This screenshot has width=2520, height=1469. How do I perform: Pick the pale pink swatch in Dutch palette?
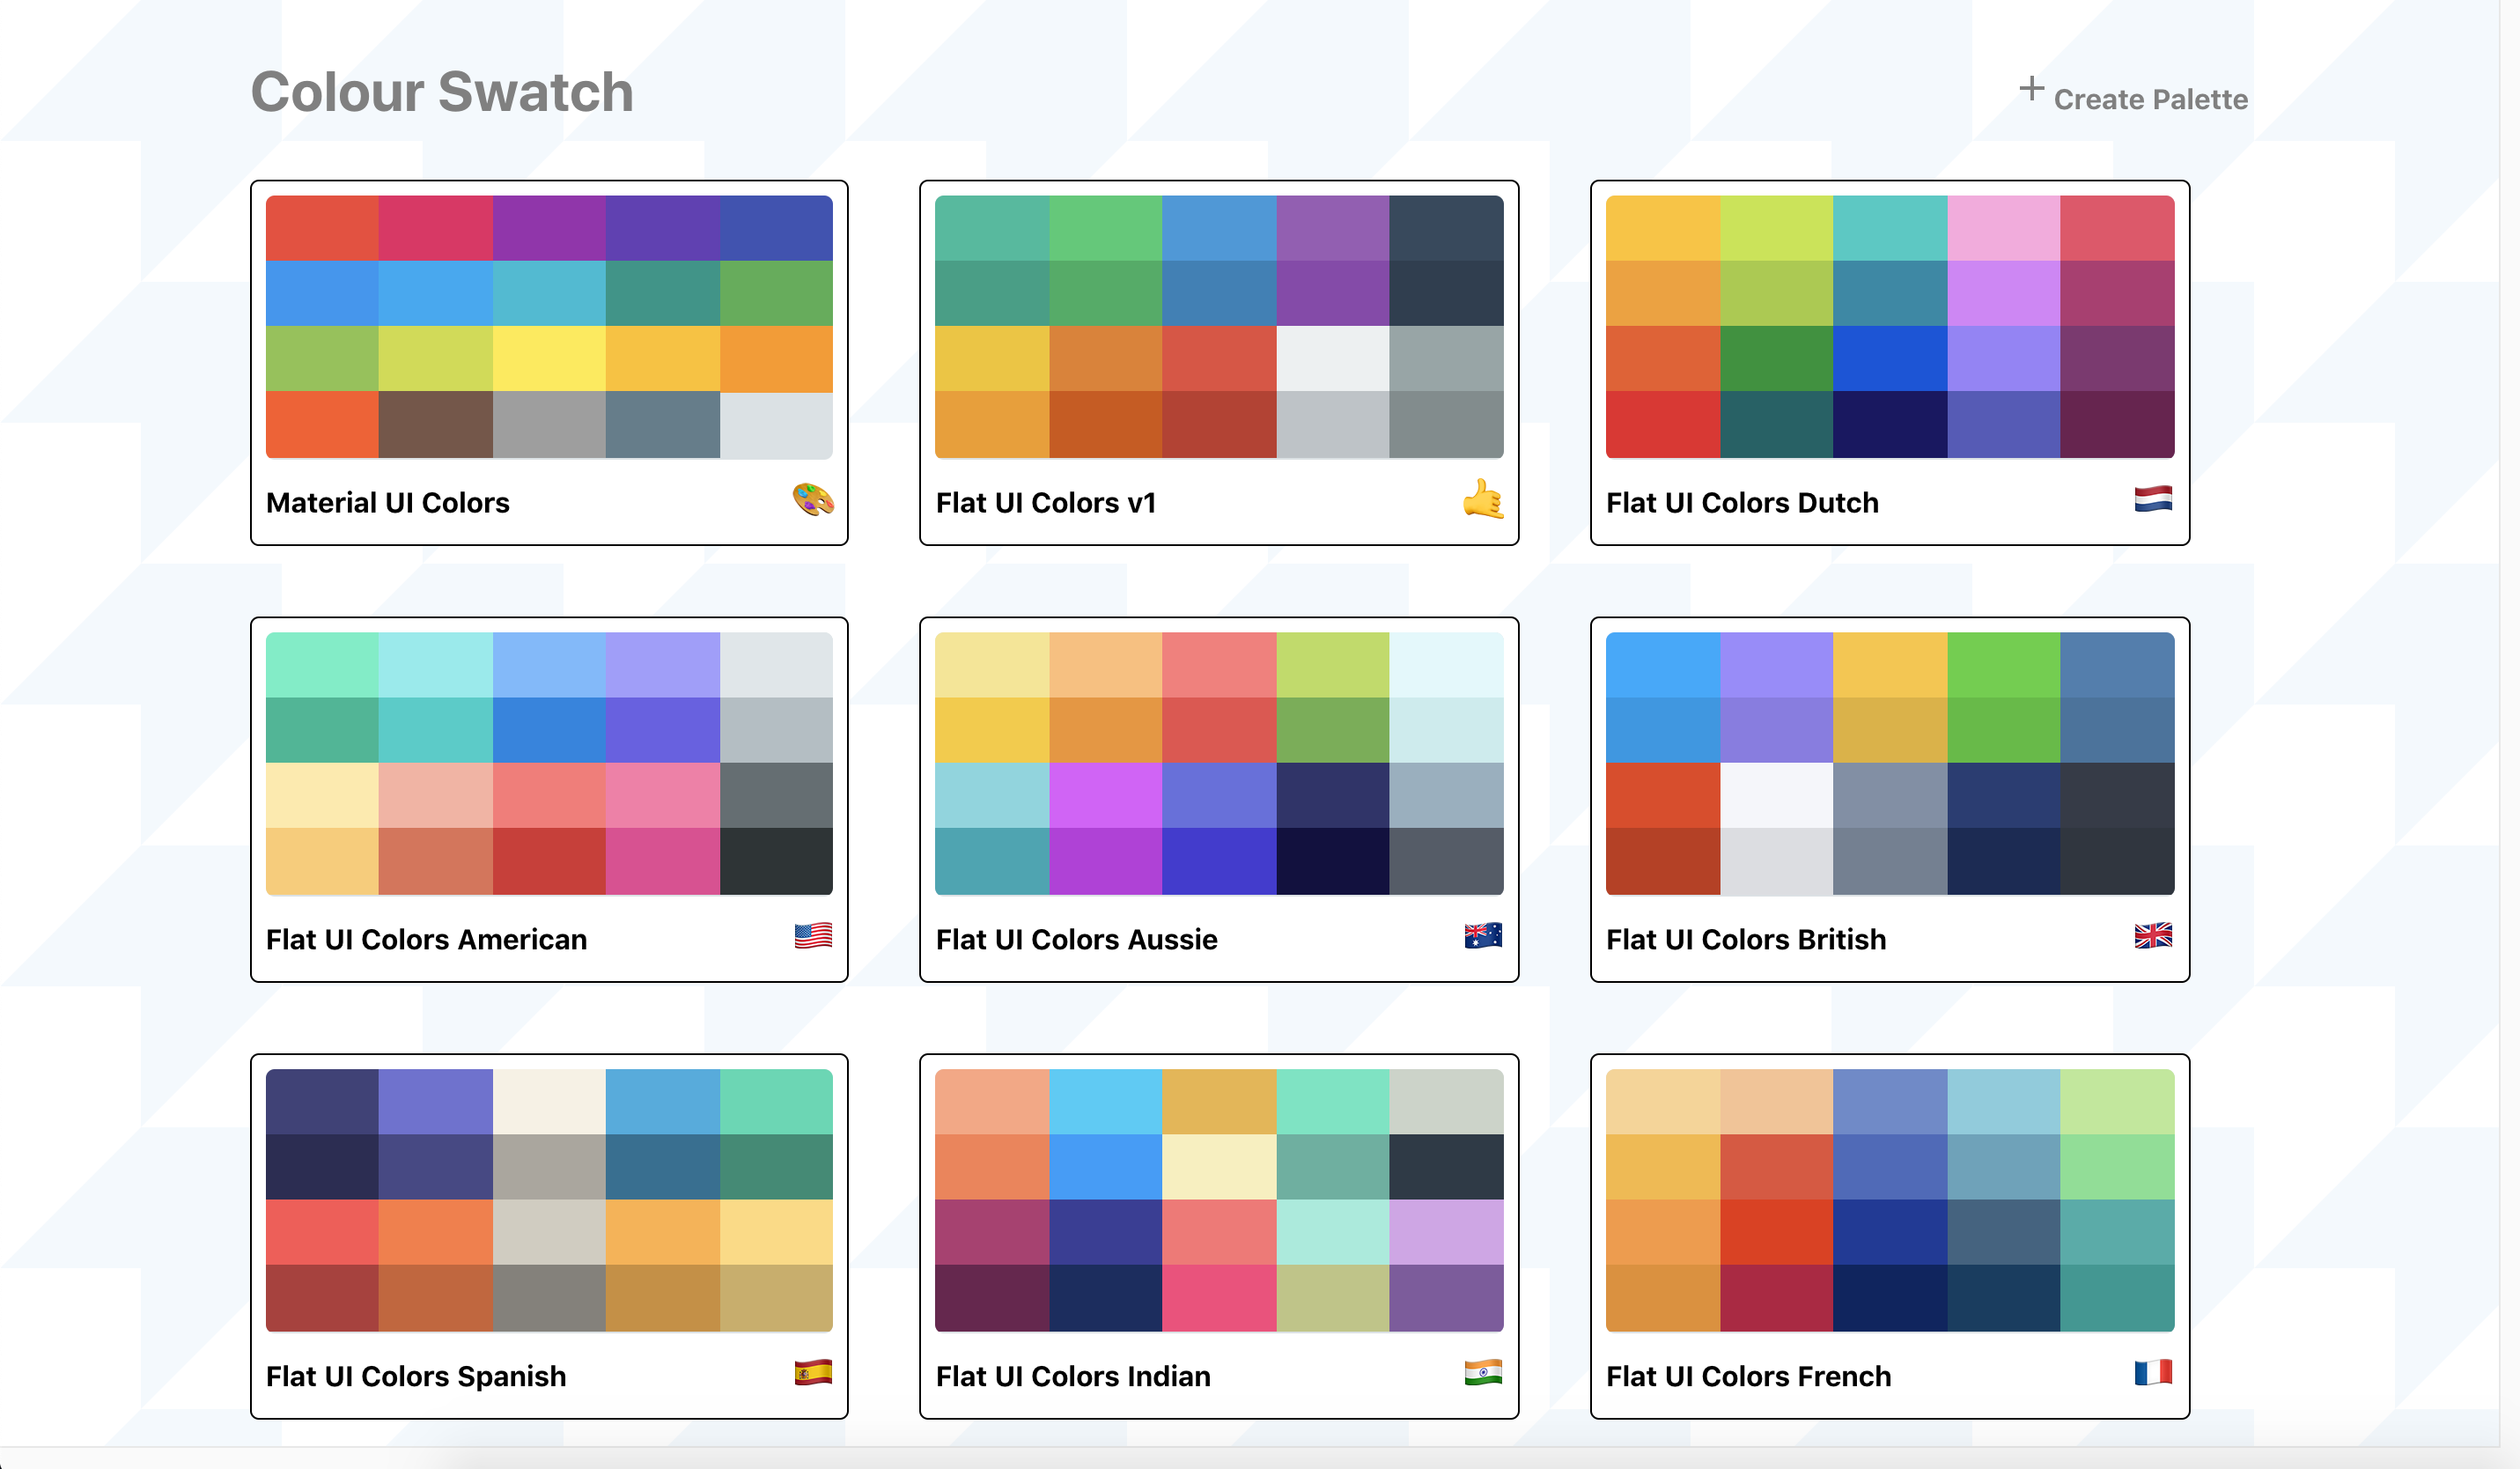pos(2003,228)
